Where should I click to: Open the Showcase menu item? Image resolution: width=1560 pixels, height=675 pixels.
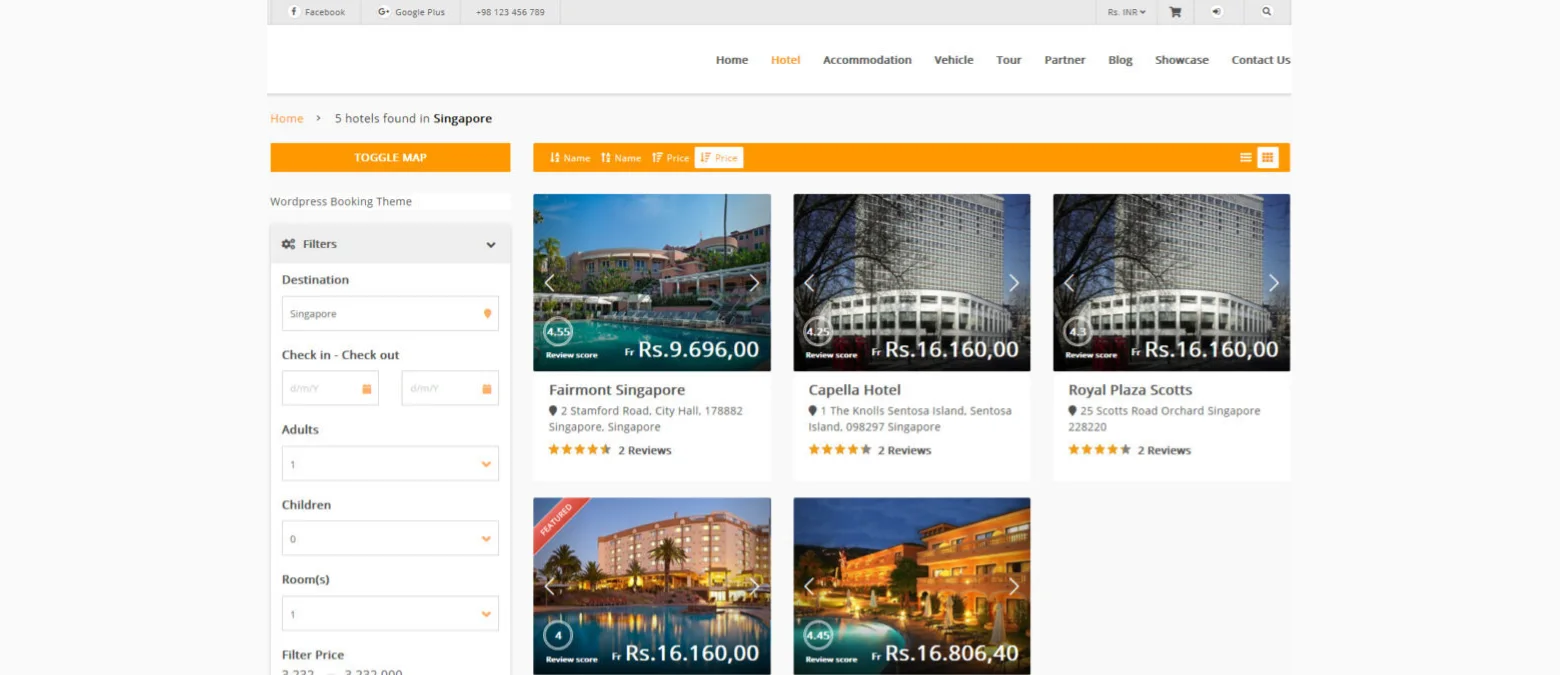(x=1182, y=60)
